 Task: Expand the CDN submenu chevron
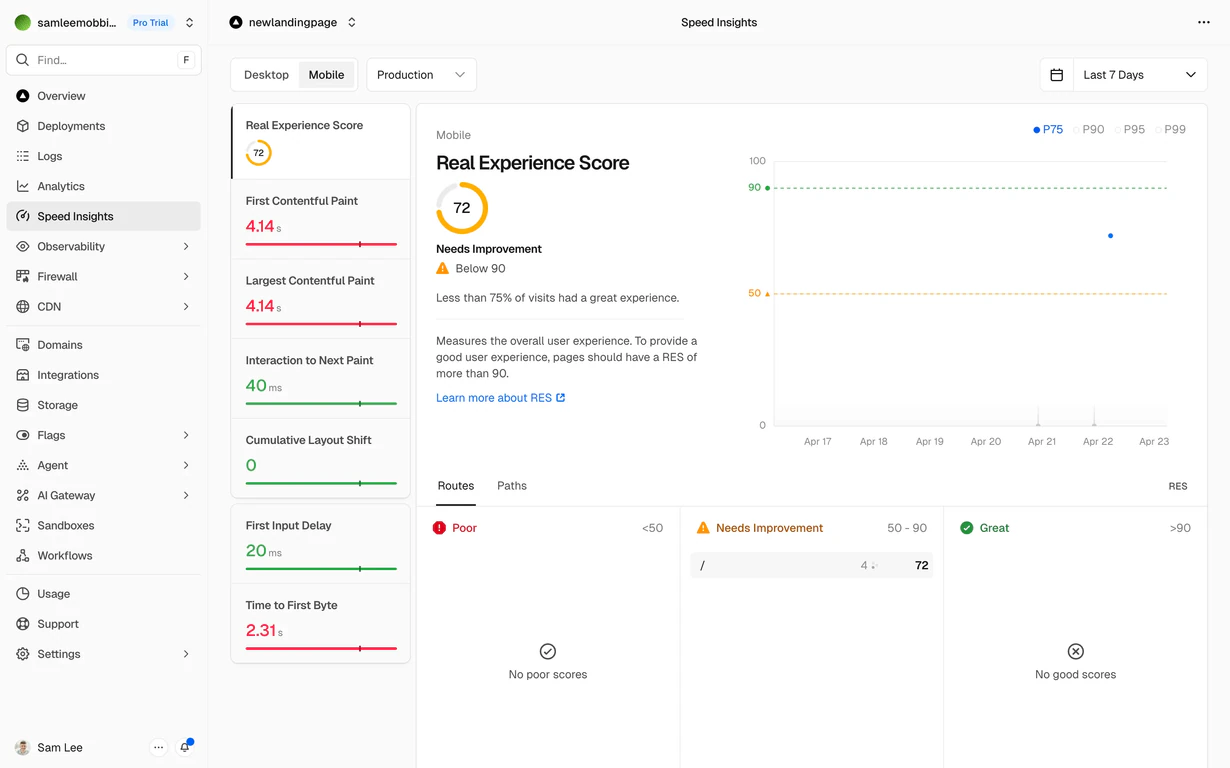tap(186, 306)
